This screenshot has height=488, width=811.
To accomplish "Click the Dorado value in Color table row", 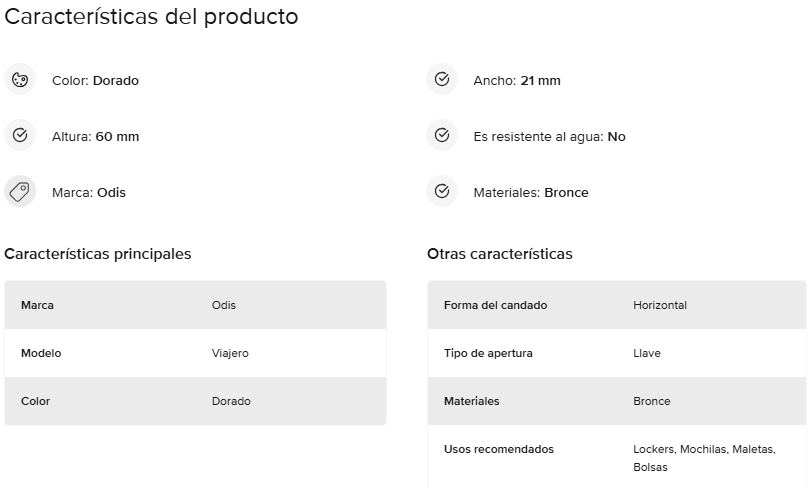I will [231, 401].
